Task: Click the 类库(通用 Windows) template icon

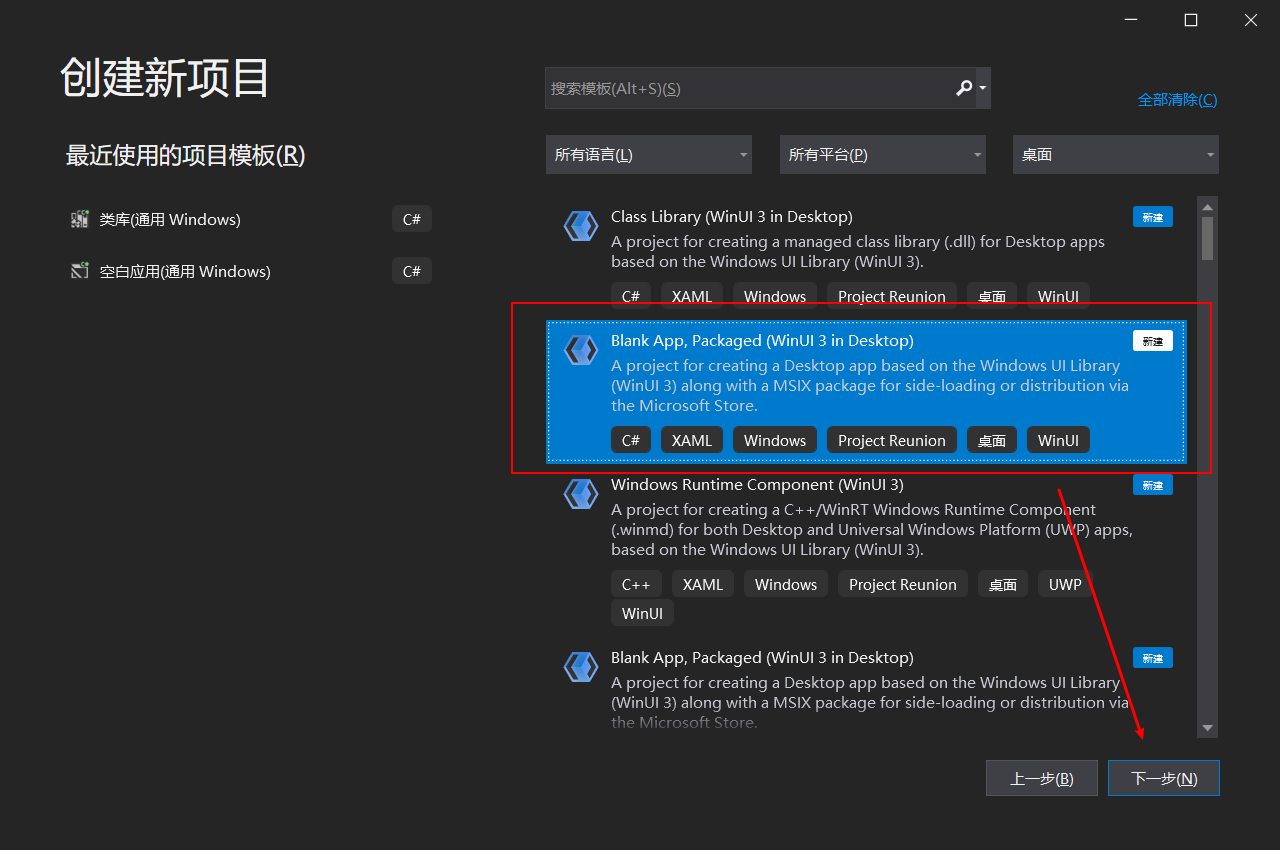Action: 80,219
